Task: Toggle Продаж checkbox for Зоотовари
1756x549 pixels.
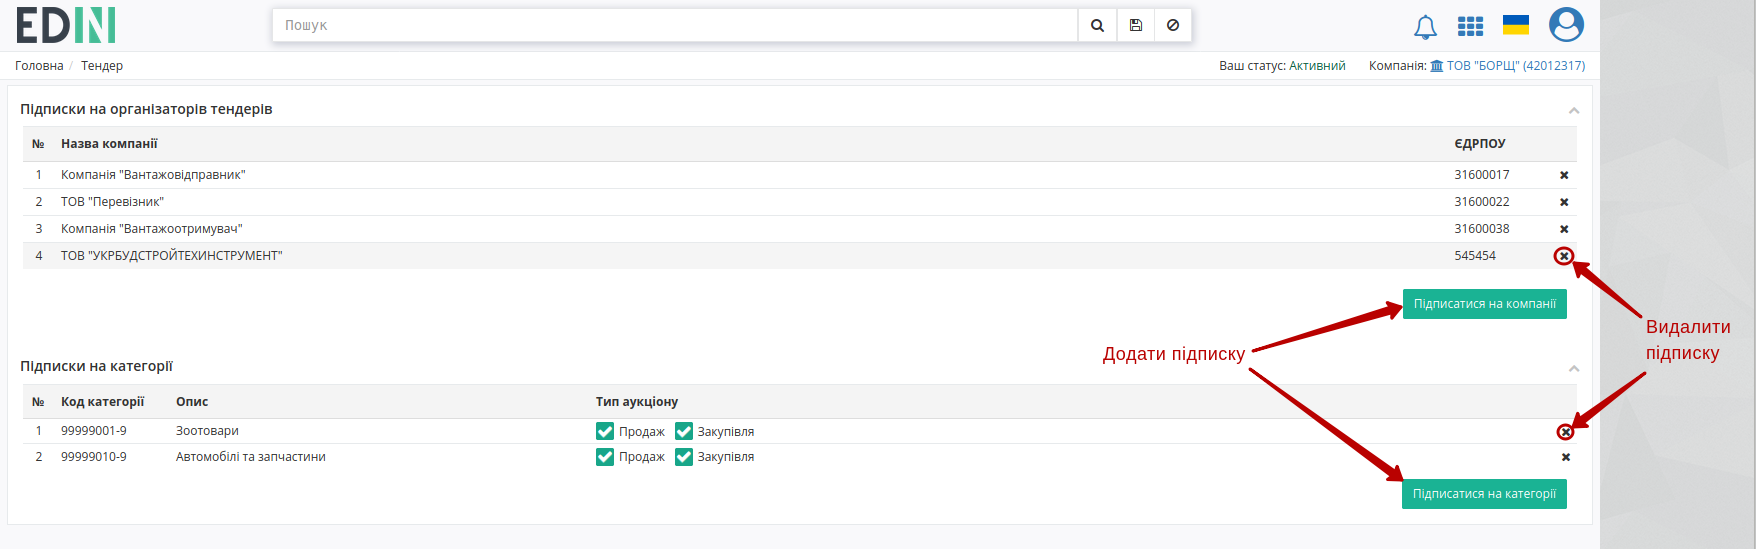Action: (x=605, y=431)
